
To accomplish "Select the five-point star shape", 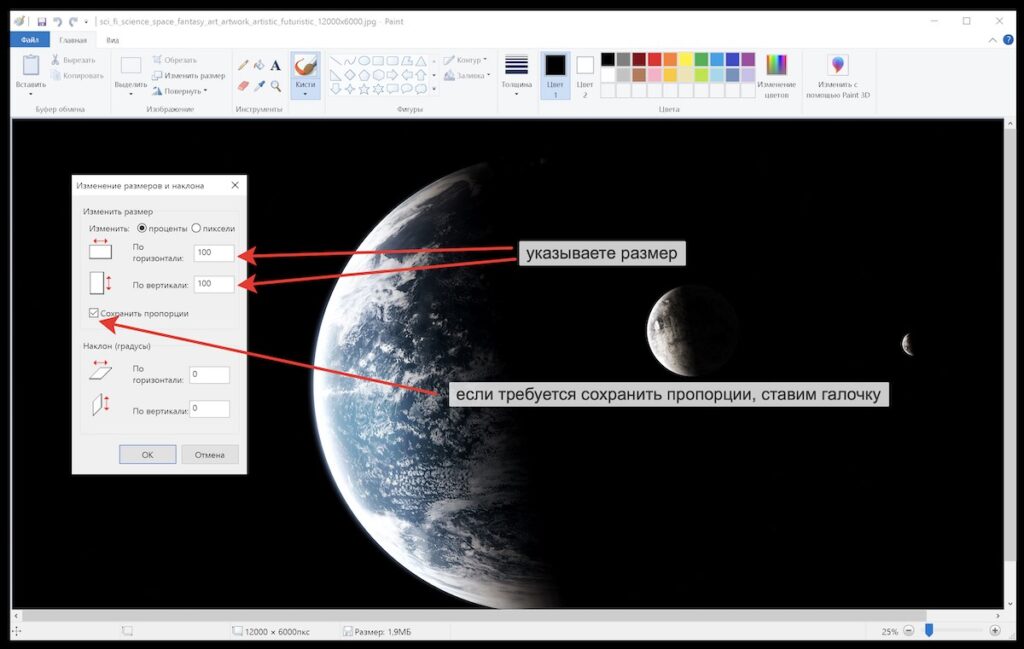I will [364, 89].
